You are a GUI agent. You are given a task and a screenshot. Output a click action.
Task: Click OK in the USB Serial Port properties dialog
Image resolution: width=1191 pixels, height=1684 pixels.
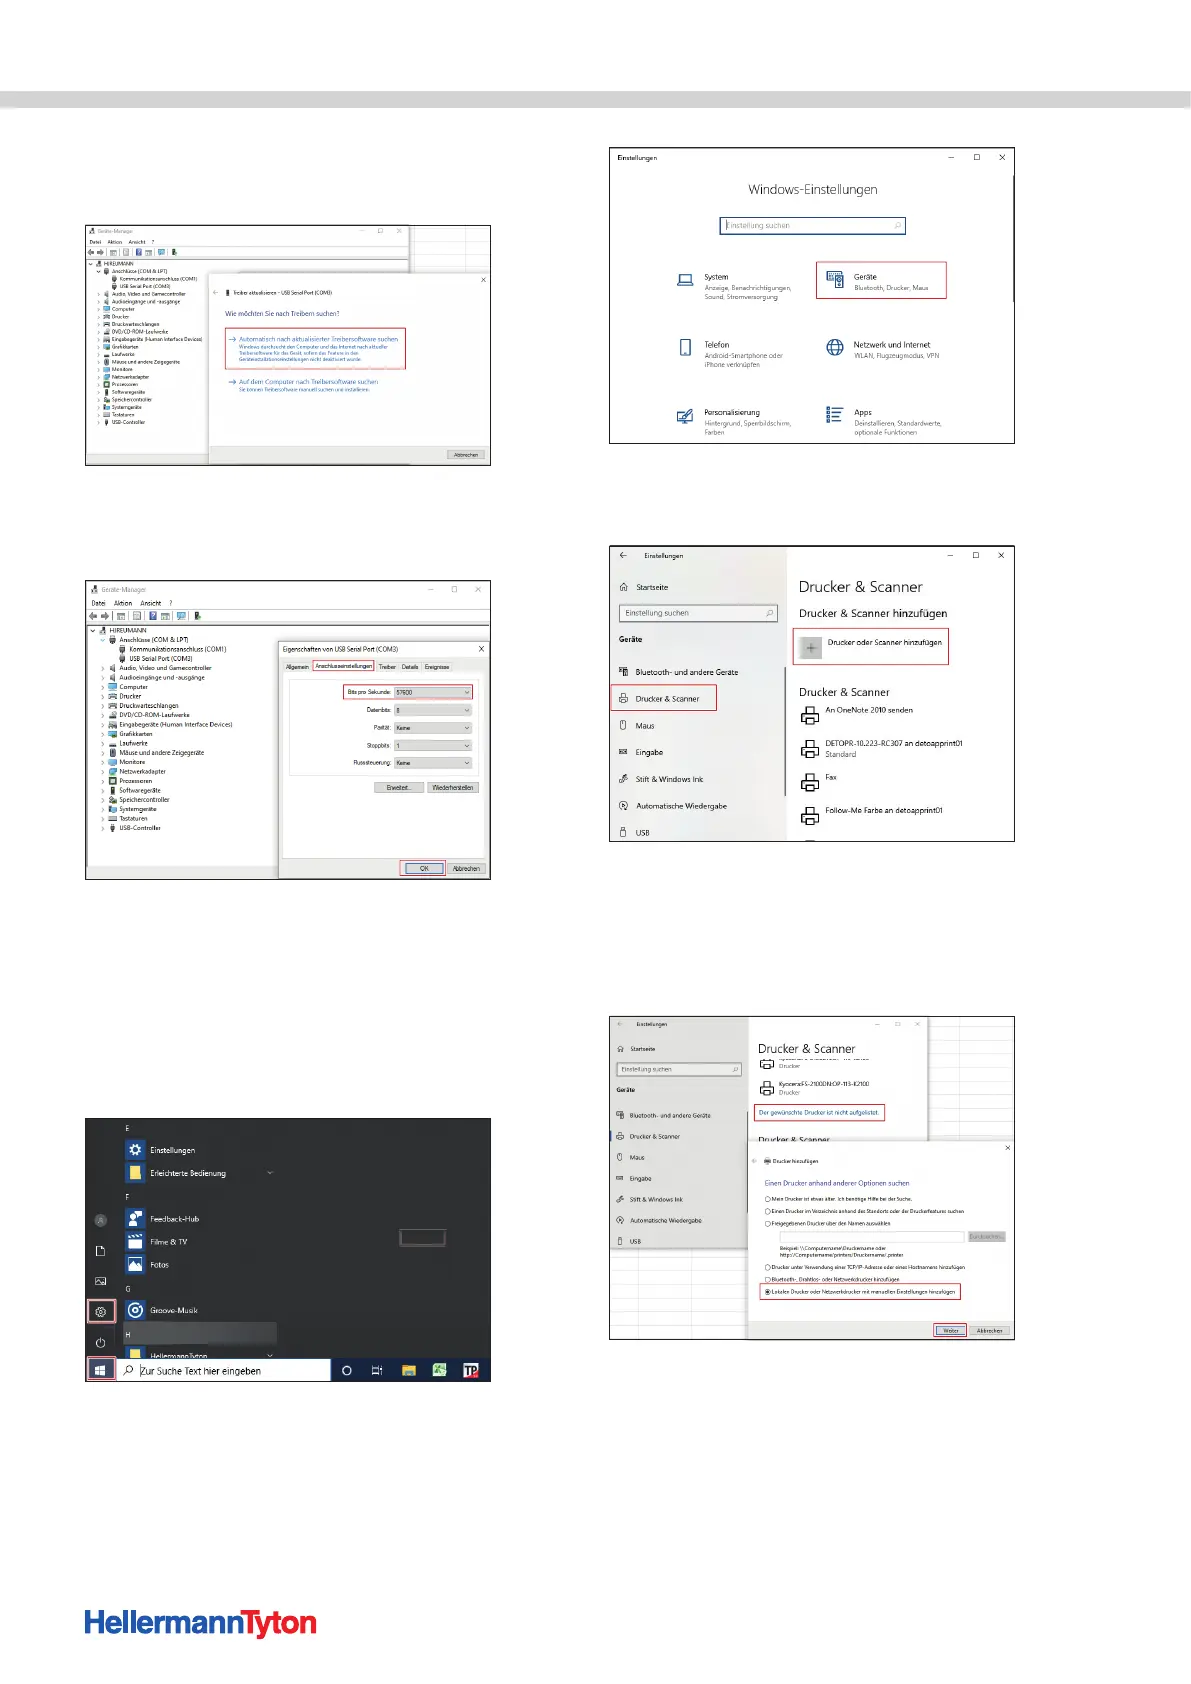click(424, 868)
